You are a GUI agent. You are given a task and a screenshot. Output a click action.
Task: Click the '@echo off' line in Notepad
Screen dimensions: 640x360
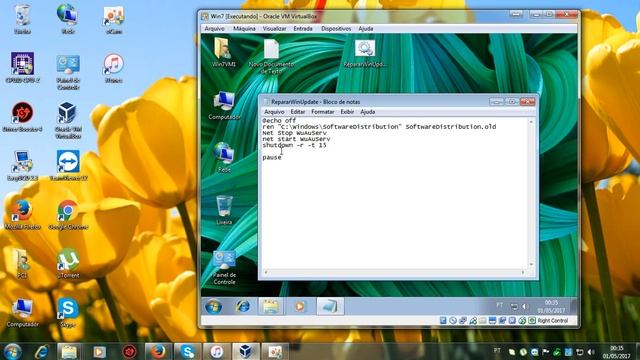pyautogui.click(x=279, y=121)
